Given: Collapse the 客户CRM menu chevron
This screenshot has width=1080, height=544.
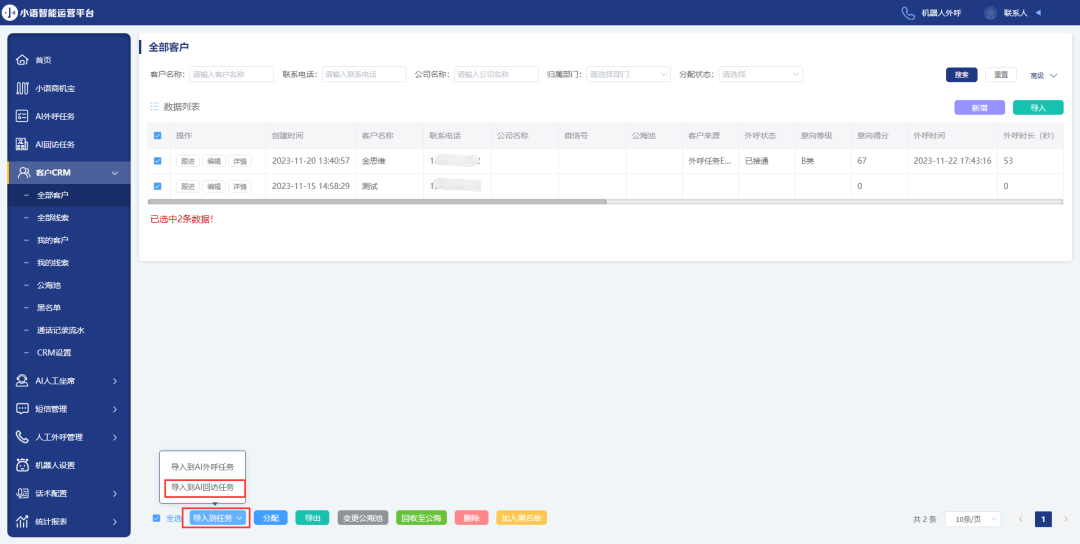Looking at the screenshot, I should point(114,173).
